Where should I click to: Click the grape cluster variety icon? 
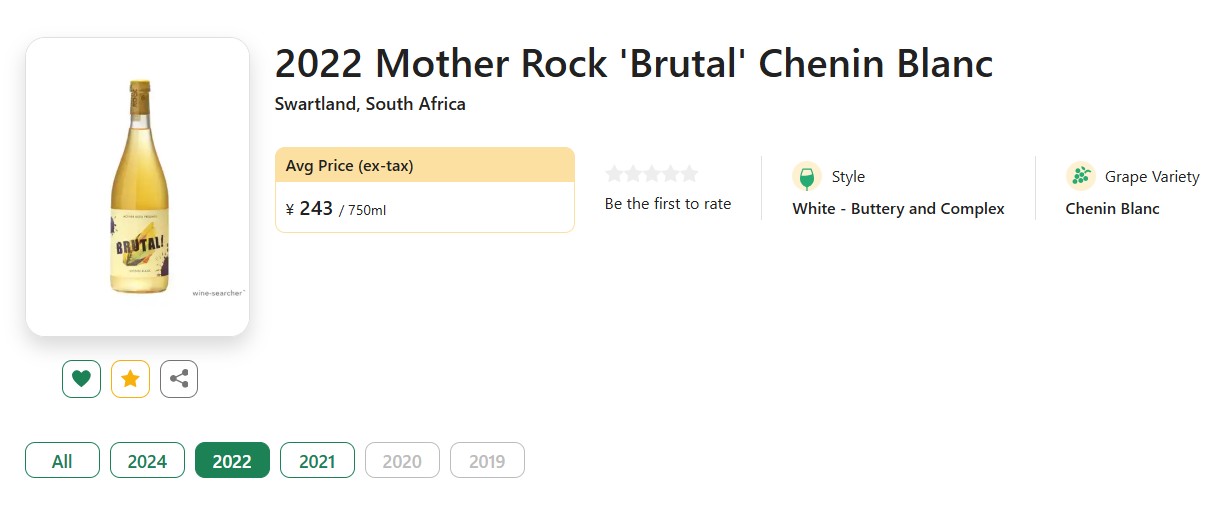pos(1081,177)
